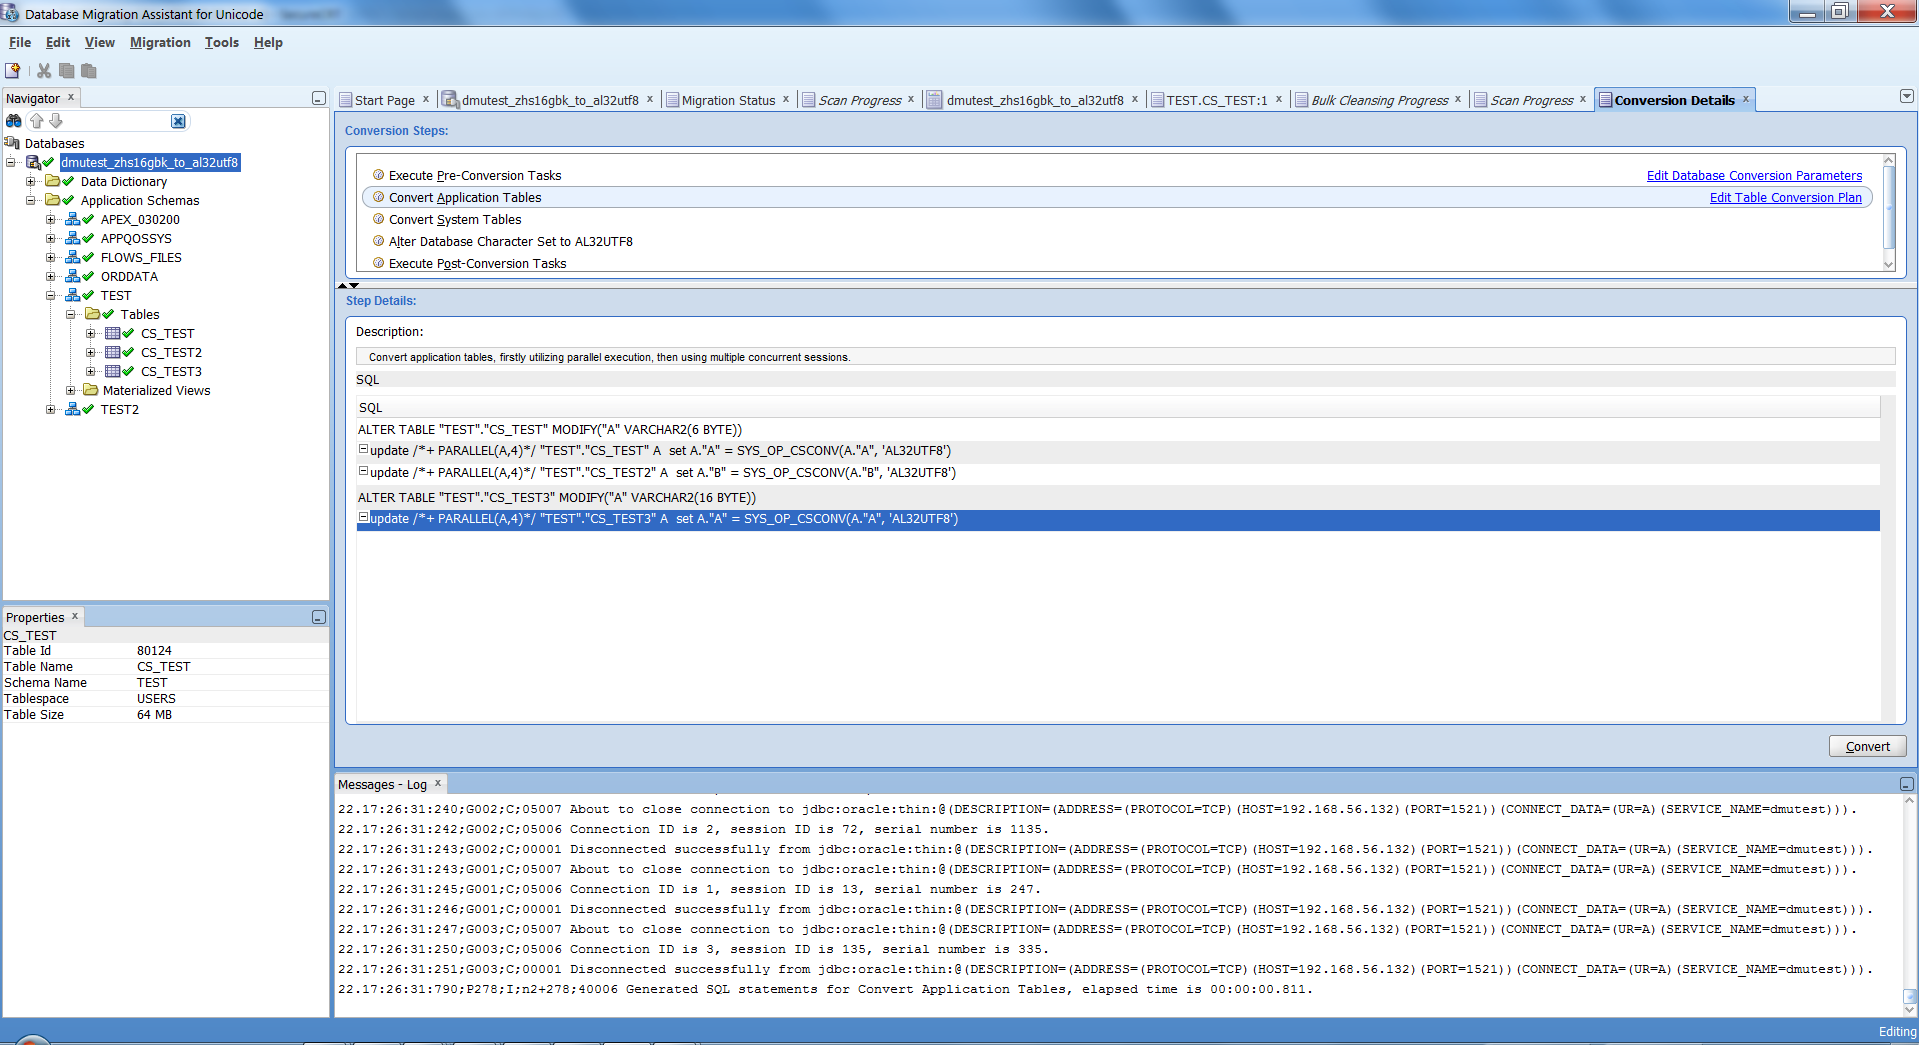1919x1045 pixels.
Task: Click the Convert System Tables step icon
Action: pos(379,219)
